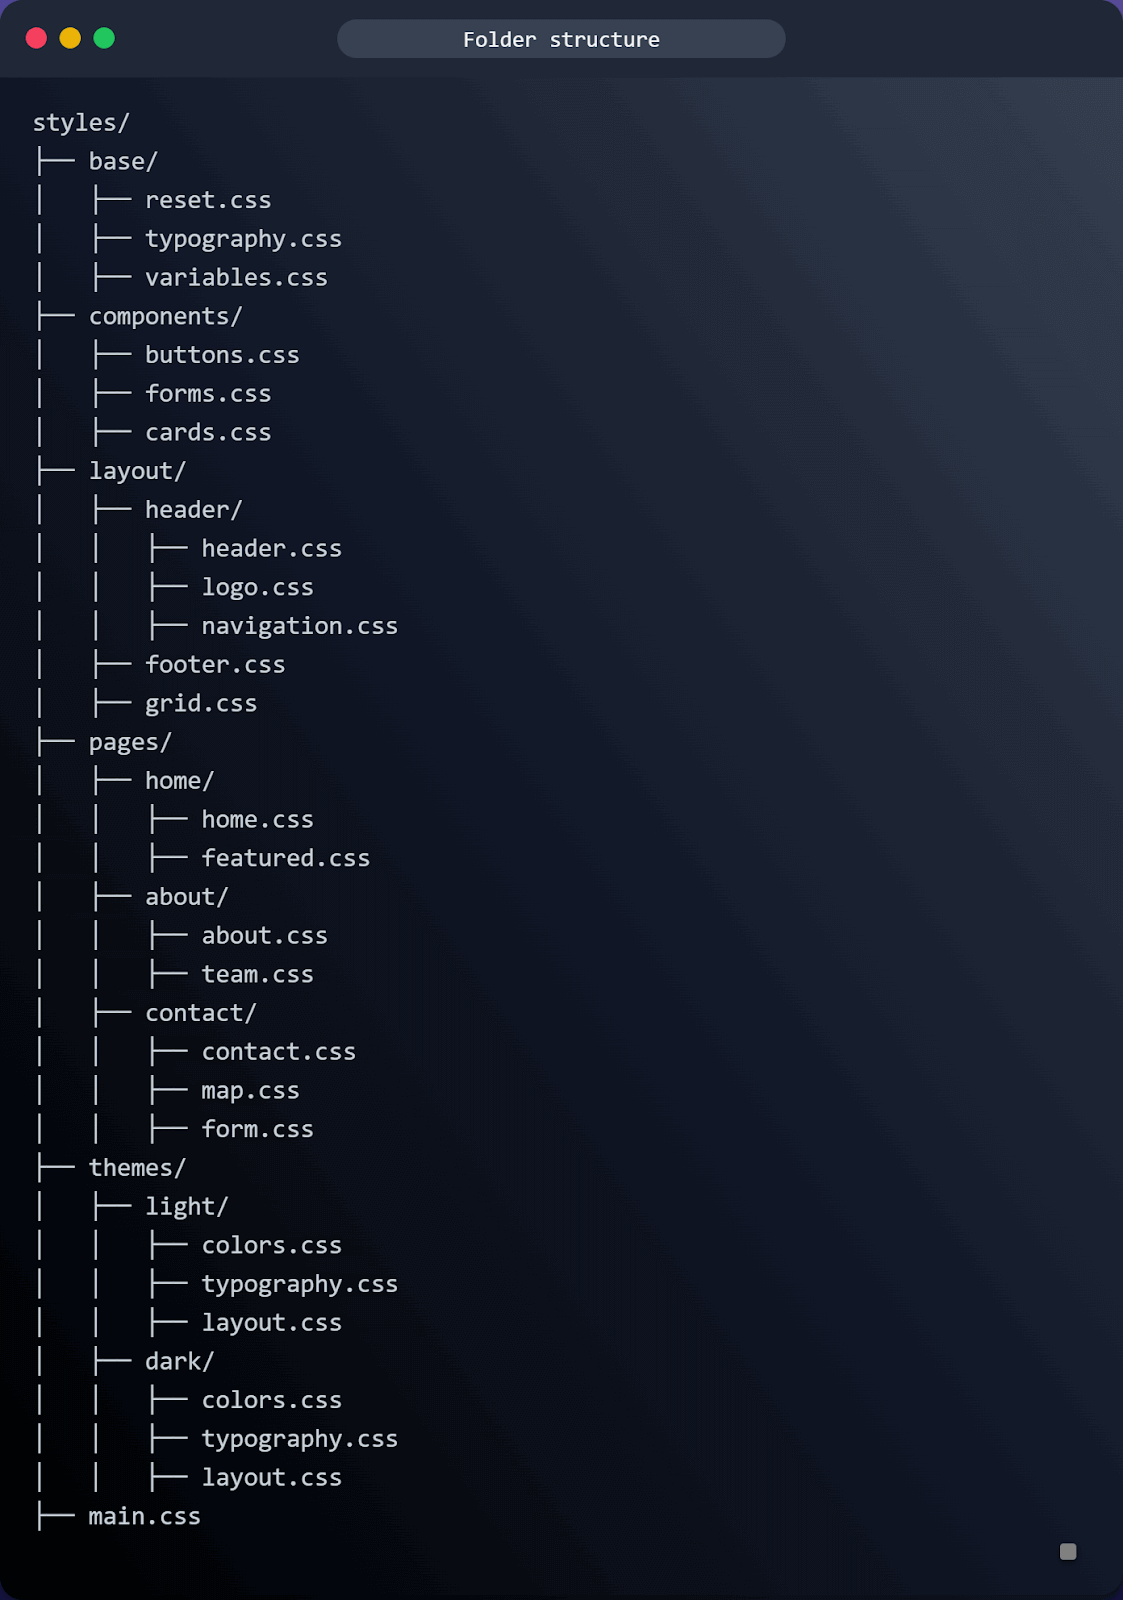This screenshot has height=1600, width=1123.
Task: Open featured.css inside the home folder
Action: pyautogui.click(x=285, y=857)
